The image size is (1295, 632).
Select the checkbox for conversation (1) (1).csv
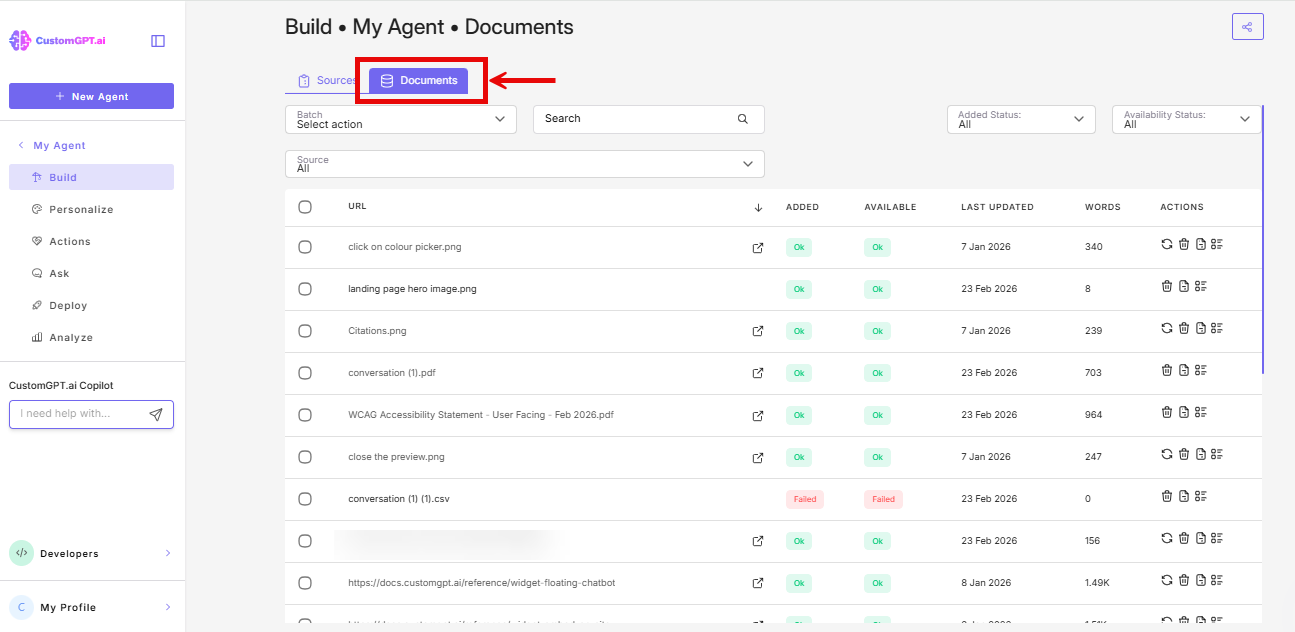tap(305, 498)
